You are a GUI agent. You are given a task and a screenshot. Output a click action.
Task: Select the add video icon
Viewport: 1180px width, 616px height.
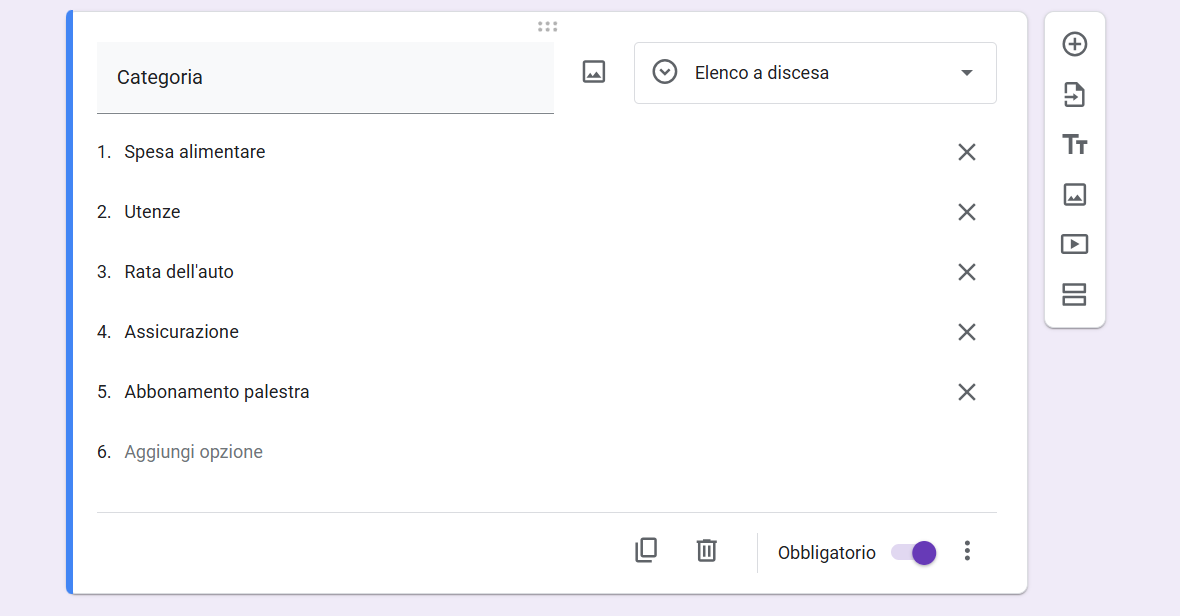coord(1074,244)
